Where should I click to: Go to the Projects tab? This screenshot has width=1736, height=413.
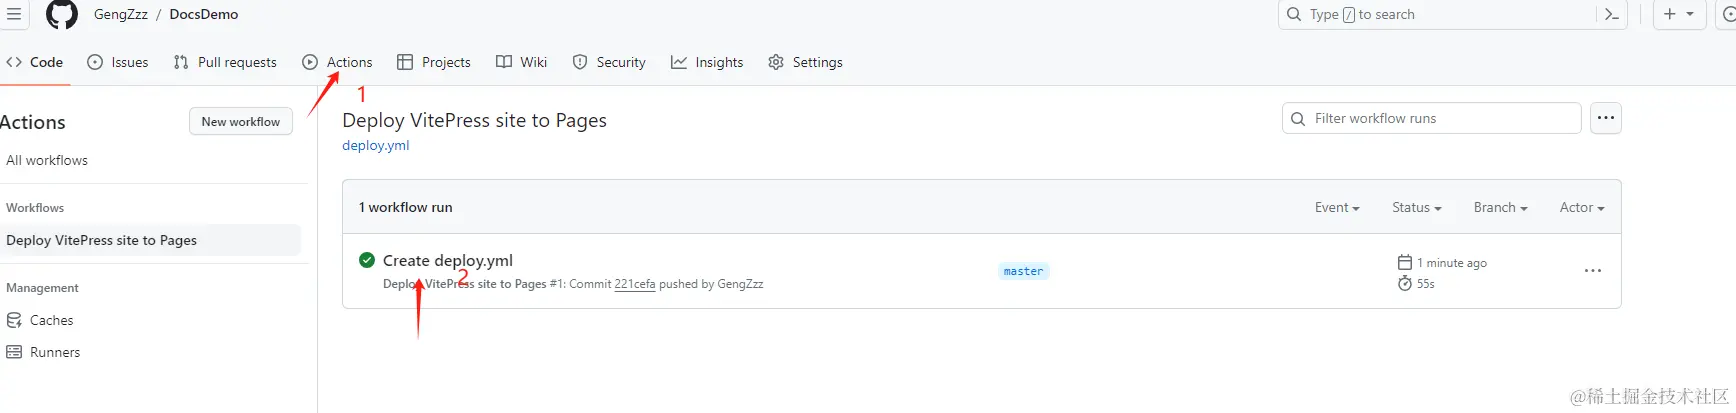(x=434, y=62)
